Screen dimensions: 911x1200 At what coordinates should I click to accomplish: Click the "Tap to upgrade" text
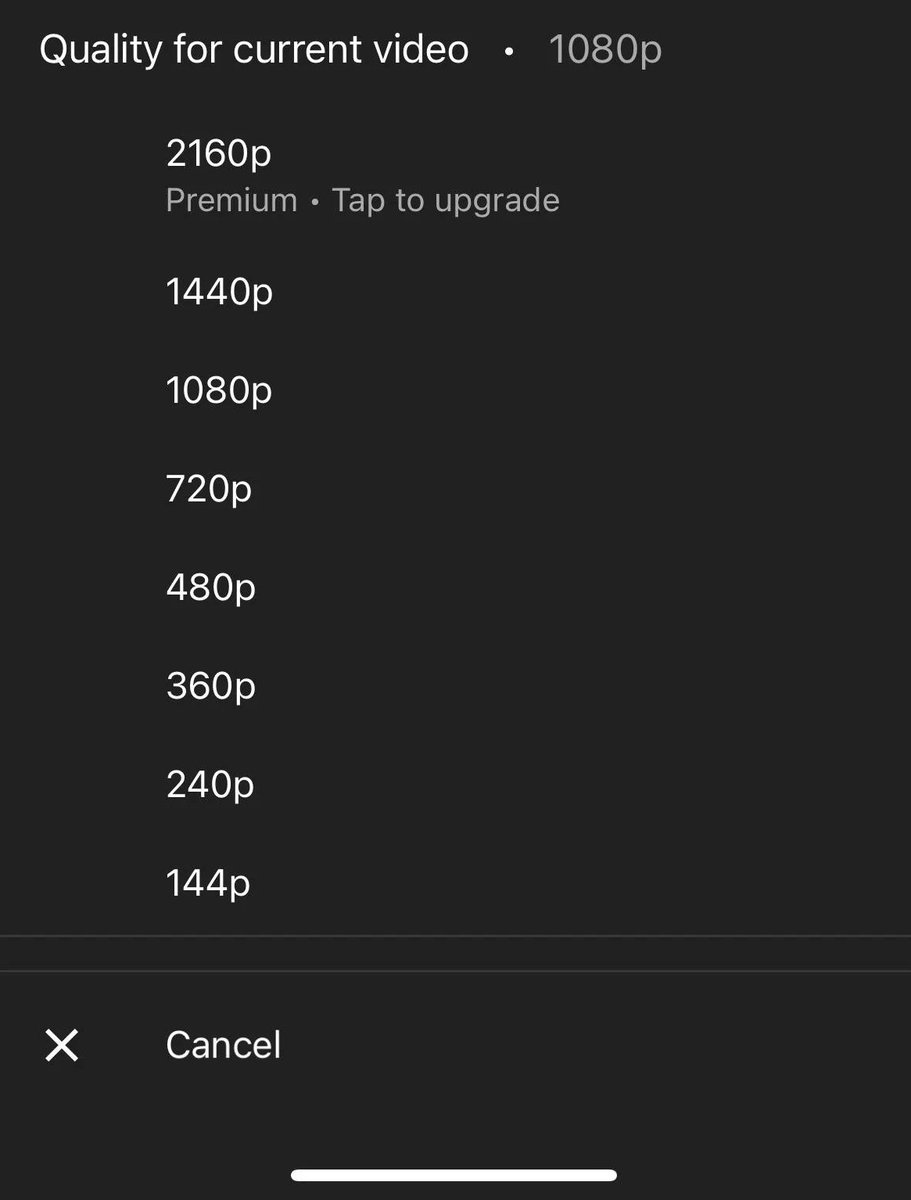tap(446, 200)
